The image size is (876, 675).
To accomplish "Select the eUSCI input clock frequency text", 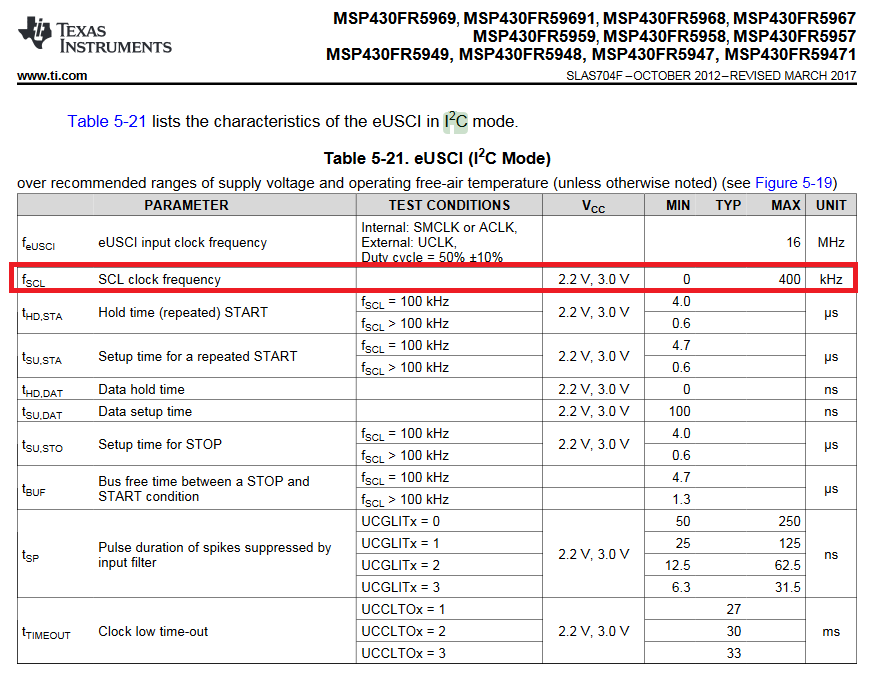I will click(182, 243).
